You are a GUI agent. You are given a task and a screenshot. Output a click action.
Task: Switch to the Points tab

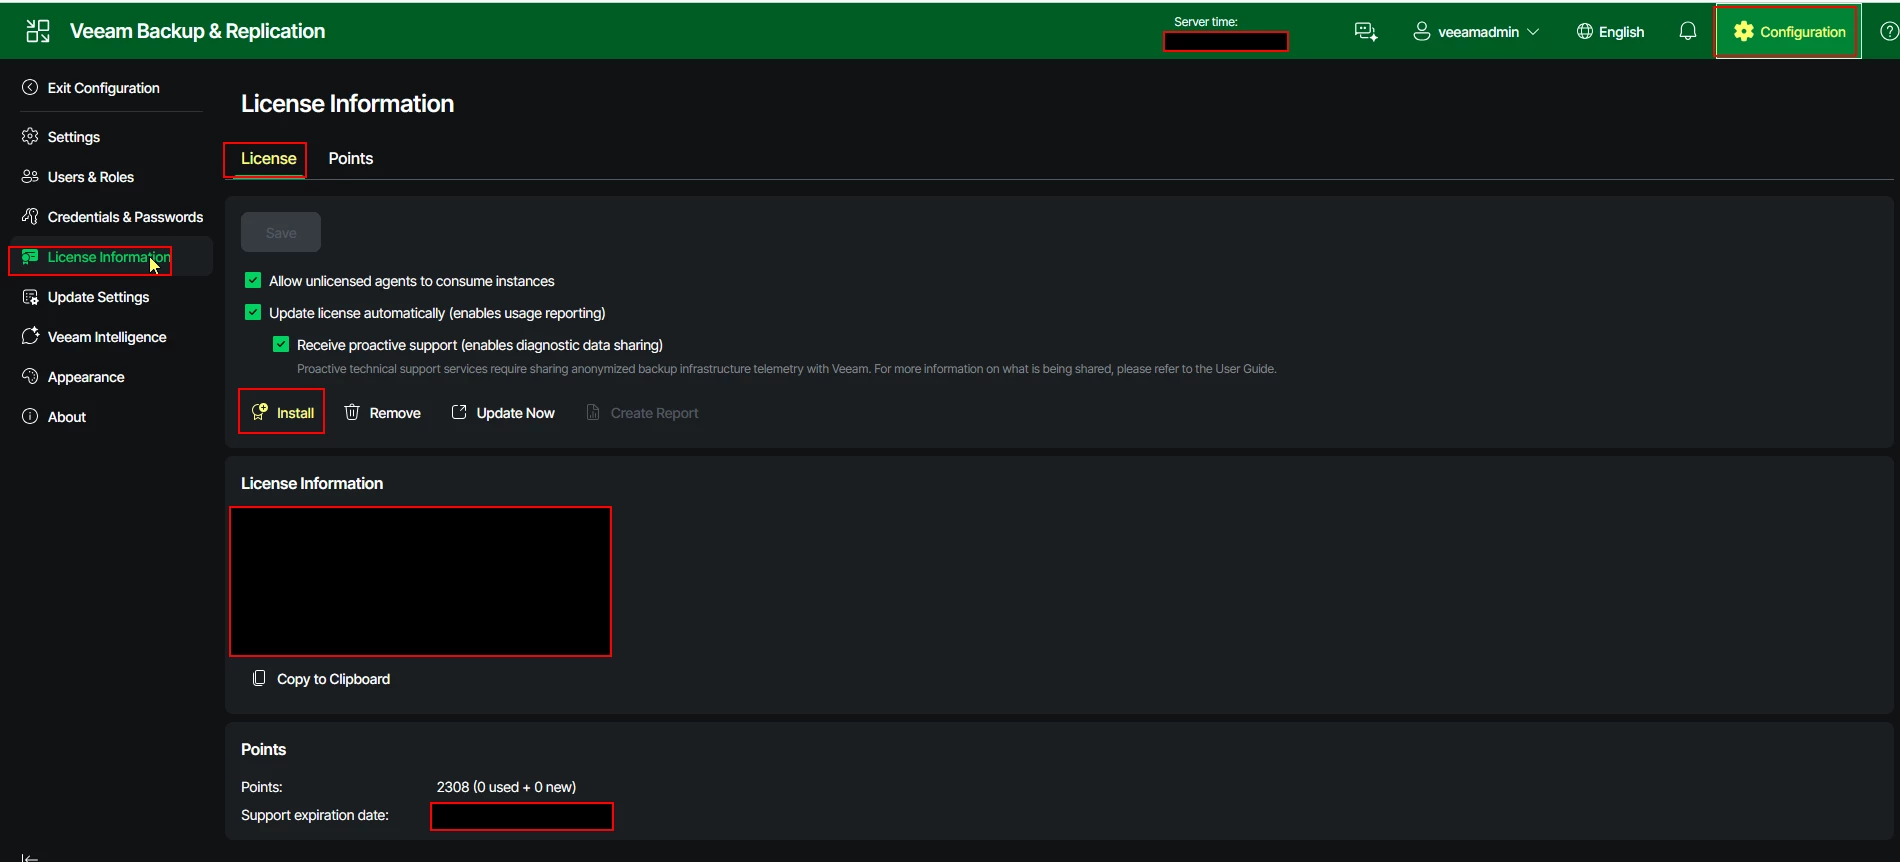click(x=351, y=159)
